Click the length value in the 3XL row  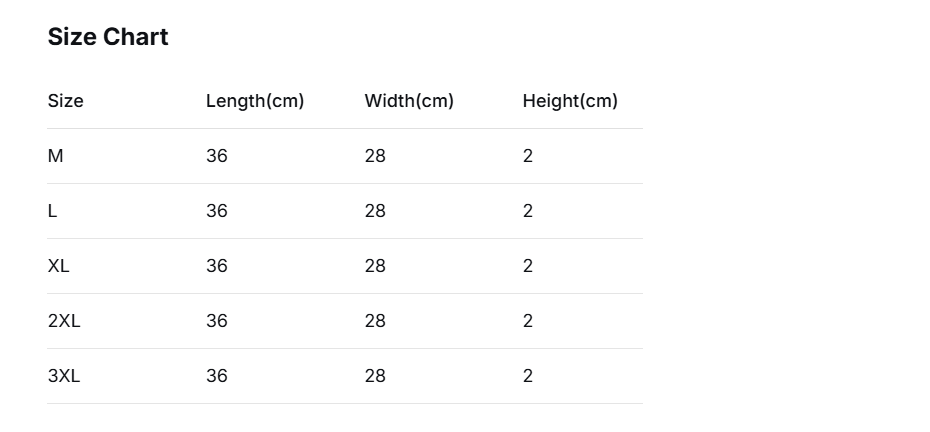coord(217,376)
